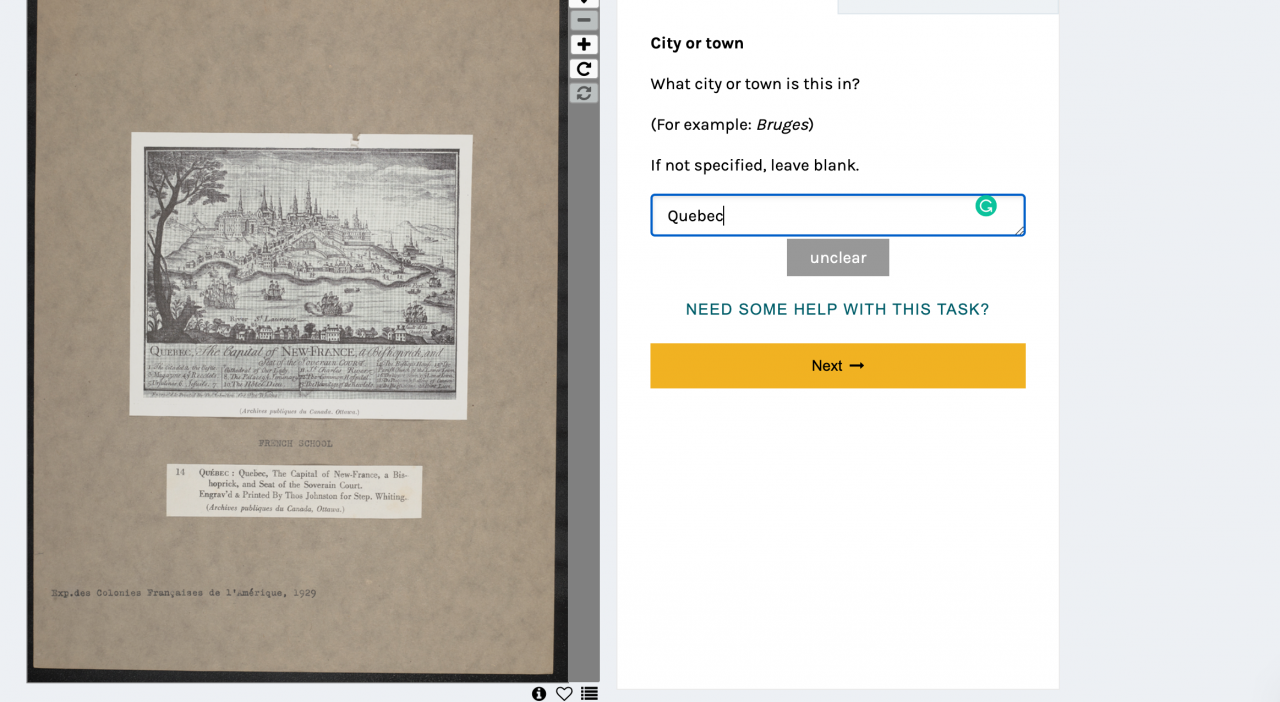Zoom out with the minus button
1280x702 pixels.
coord(584,20)
